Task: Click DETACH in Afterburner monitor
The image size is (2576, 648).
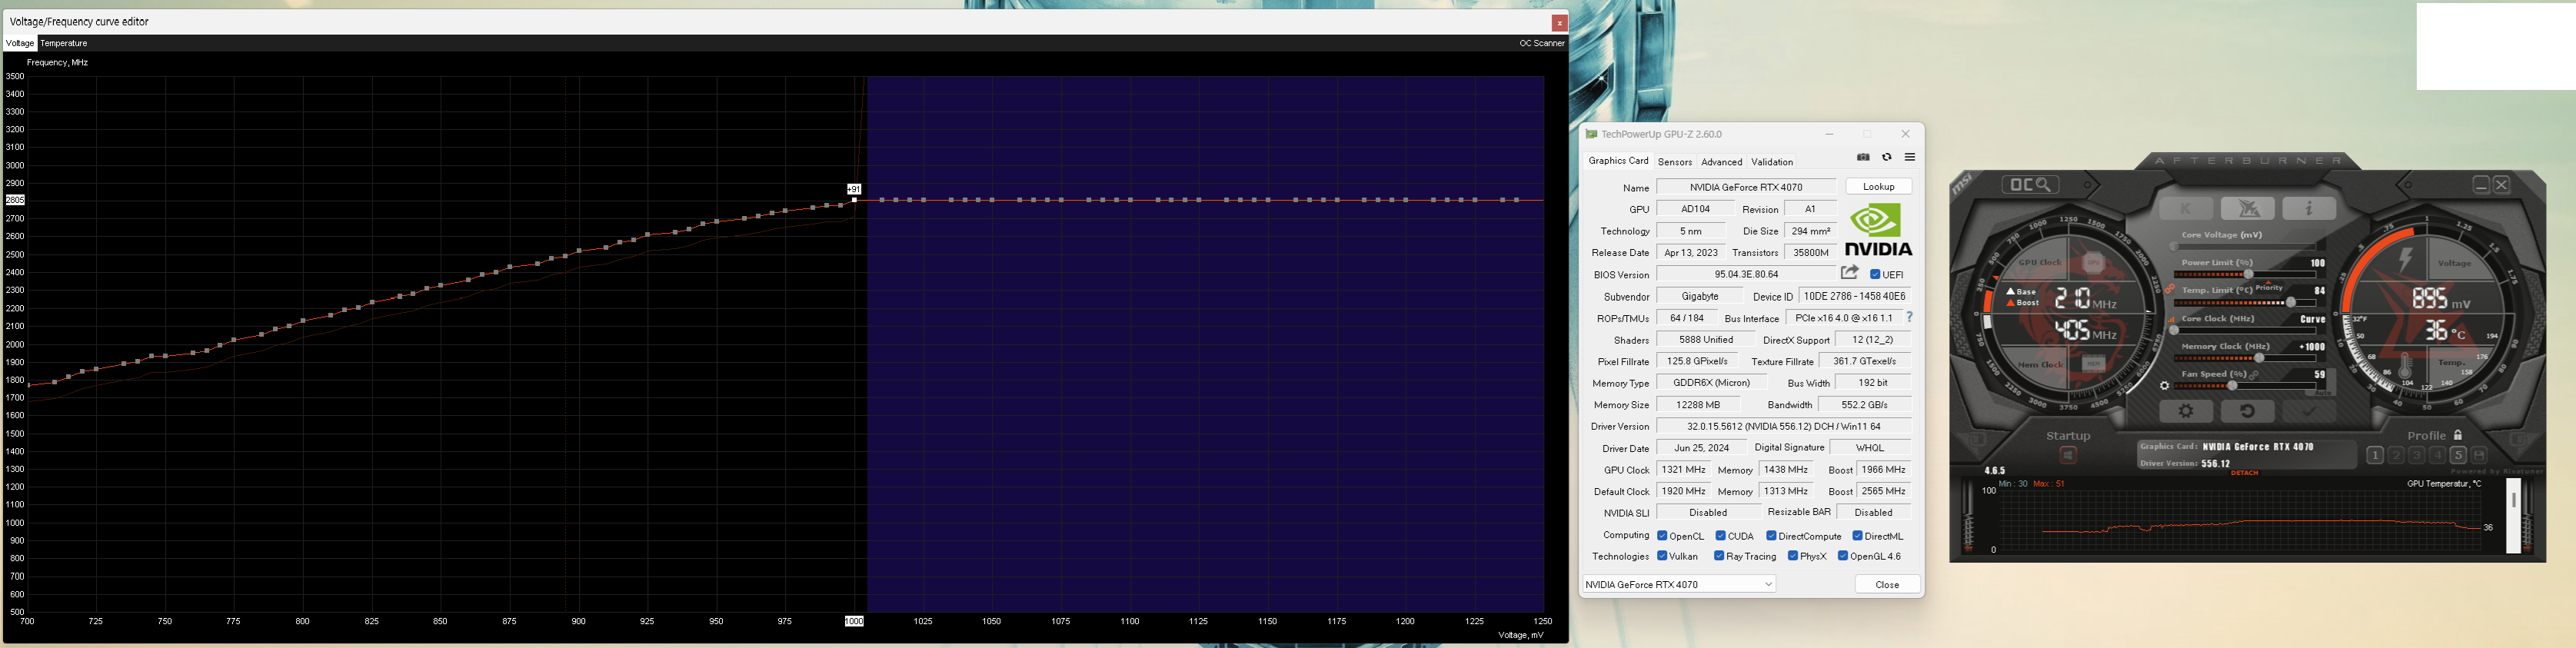Action: pyautogui.click(x=2245, y=473)
